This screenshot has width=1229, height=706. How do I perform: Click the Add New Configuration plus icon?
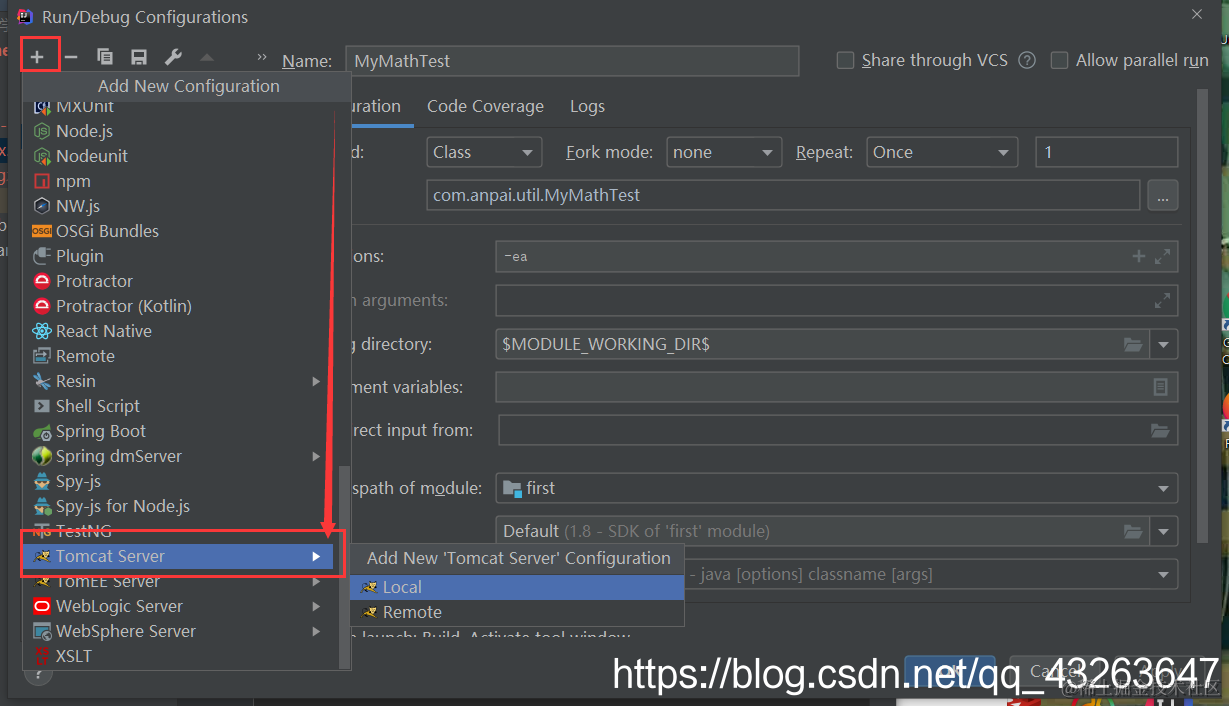tap(37, 57)
